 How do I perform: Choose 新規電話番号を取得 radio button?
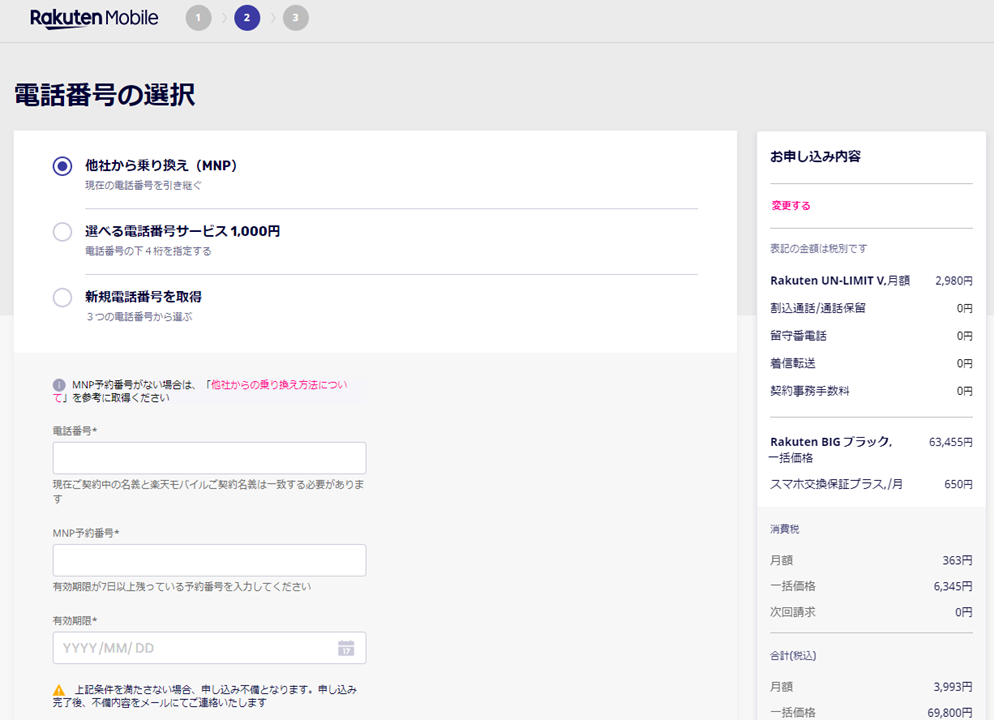pos(62,297)
